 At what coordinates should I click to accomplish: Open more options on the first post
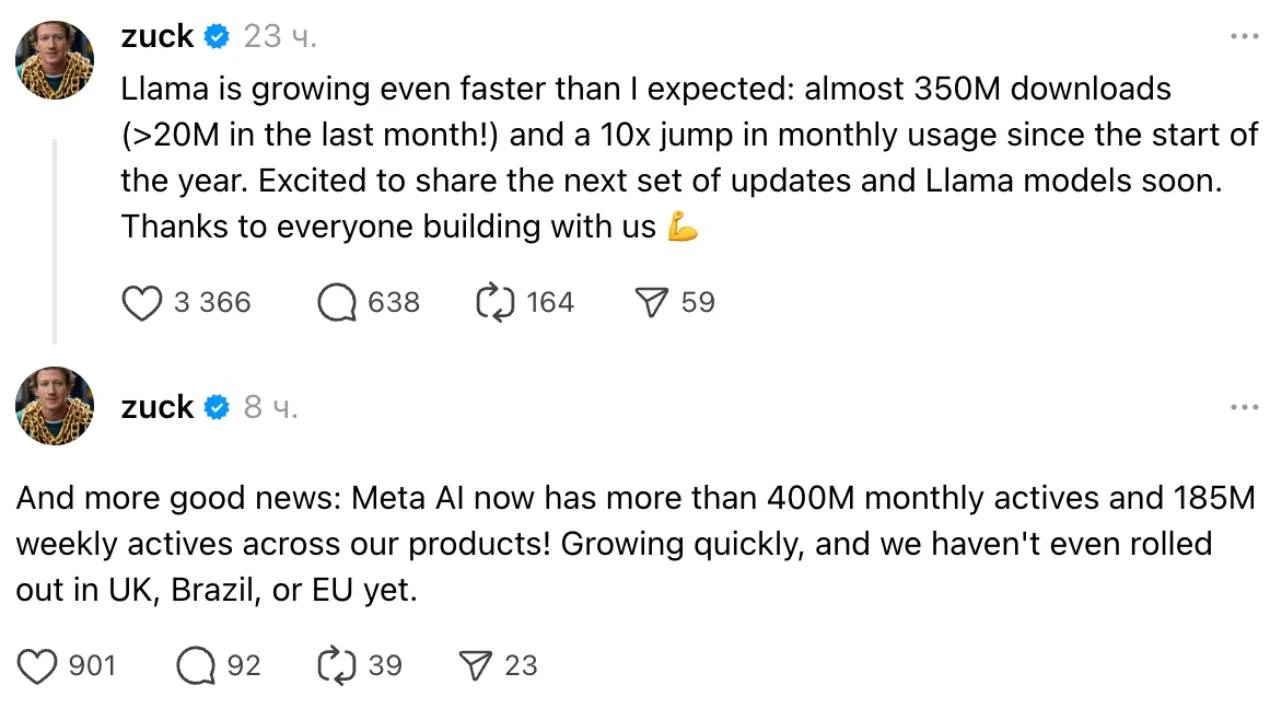click(1244, 37)
